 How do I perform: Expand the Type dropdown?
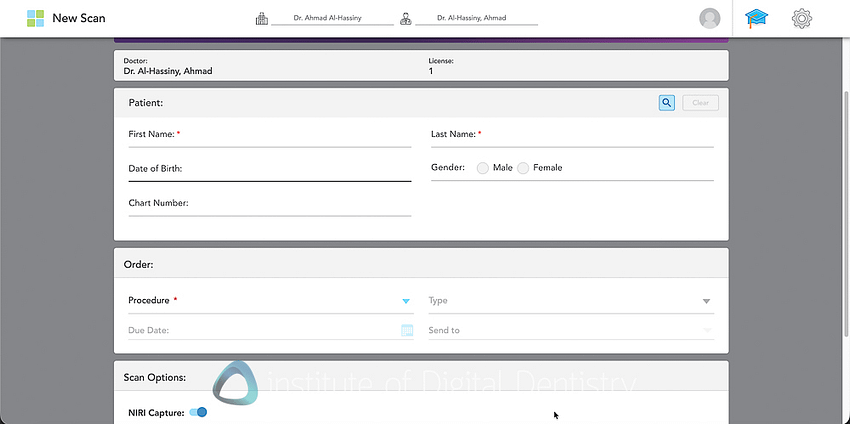pos(706,301)
